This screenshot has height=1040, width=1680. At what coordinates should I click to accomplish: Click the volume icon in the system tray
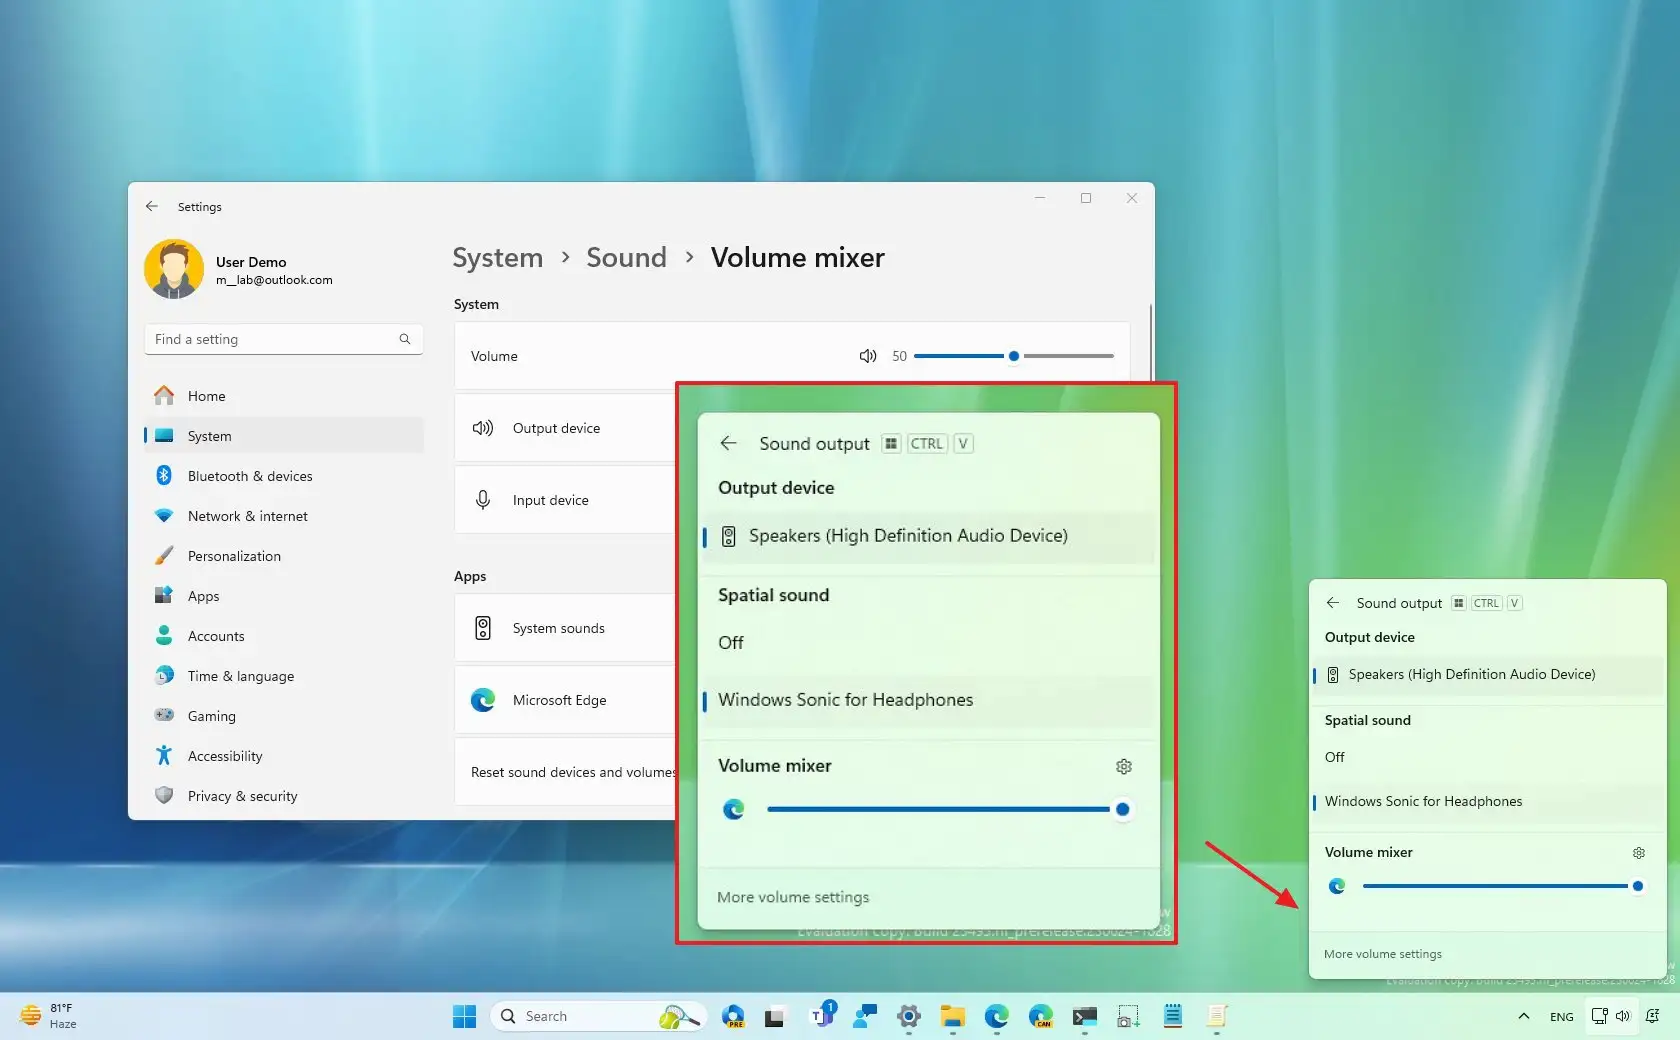(1623, 1017)
